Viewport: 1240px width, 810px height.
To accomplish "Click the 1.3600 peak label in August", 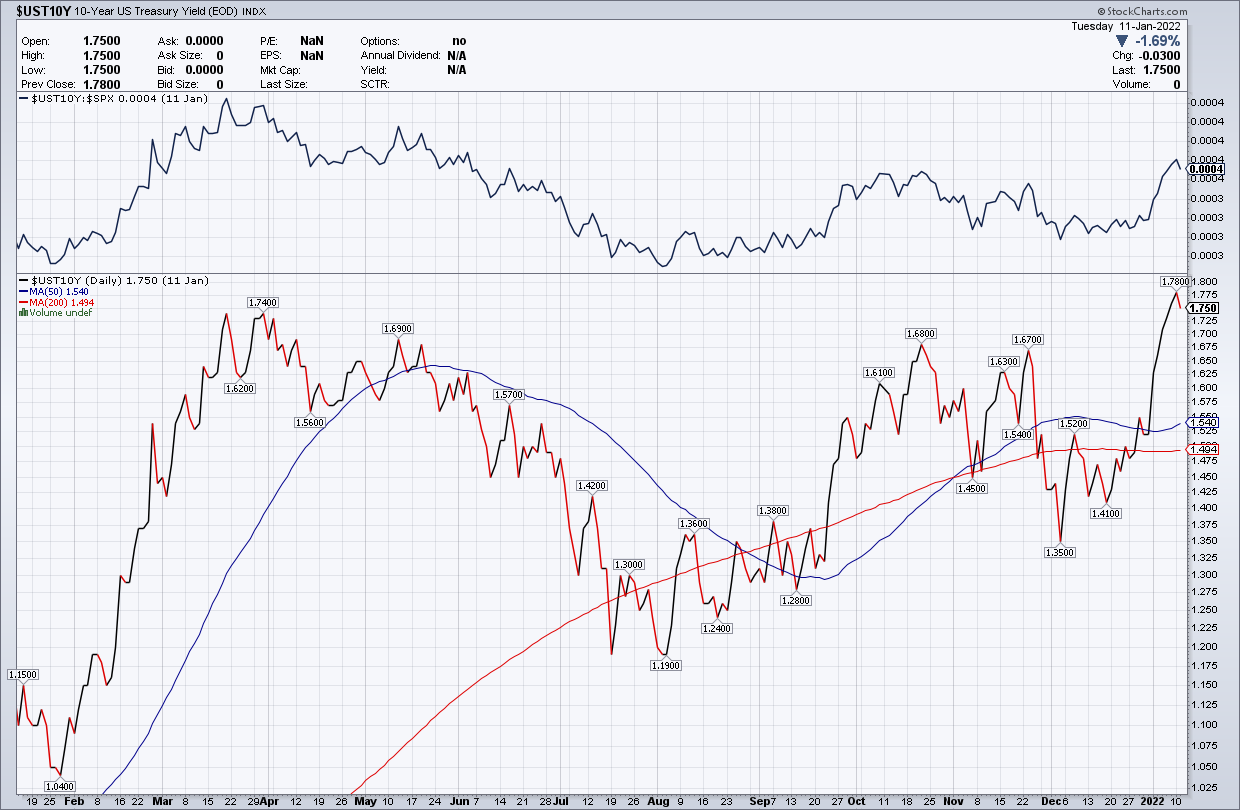I will click(694, 523).
